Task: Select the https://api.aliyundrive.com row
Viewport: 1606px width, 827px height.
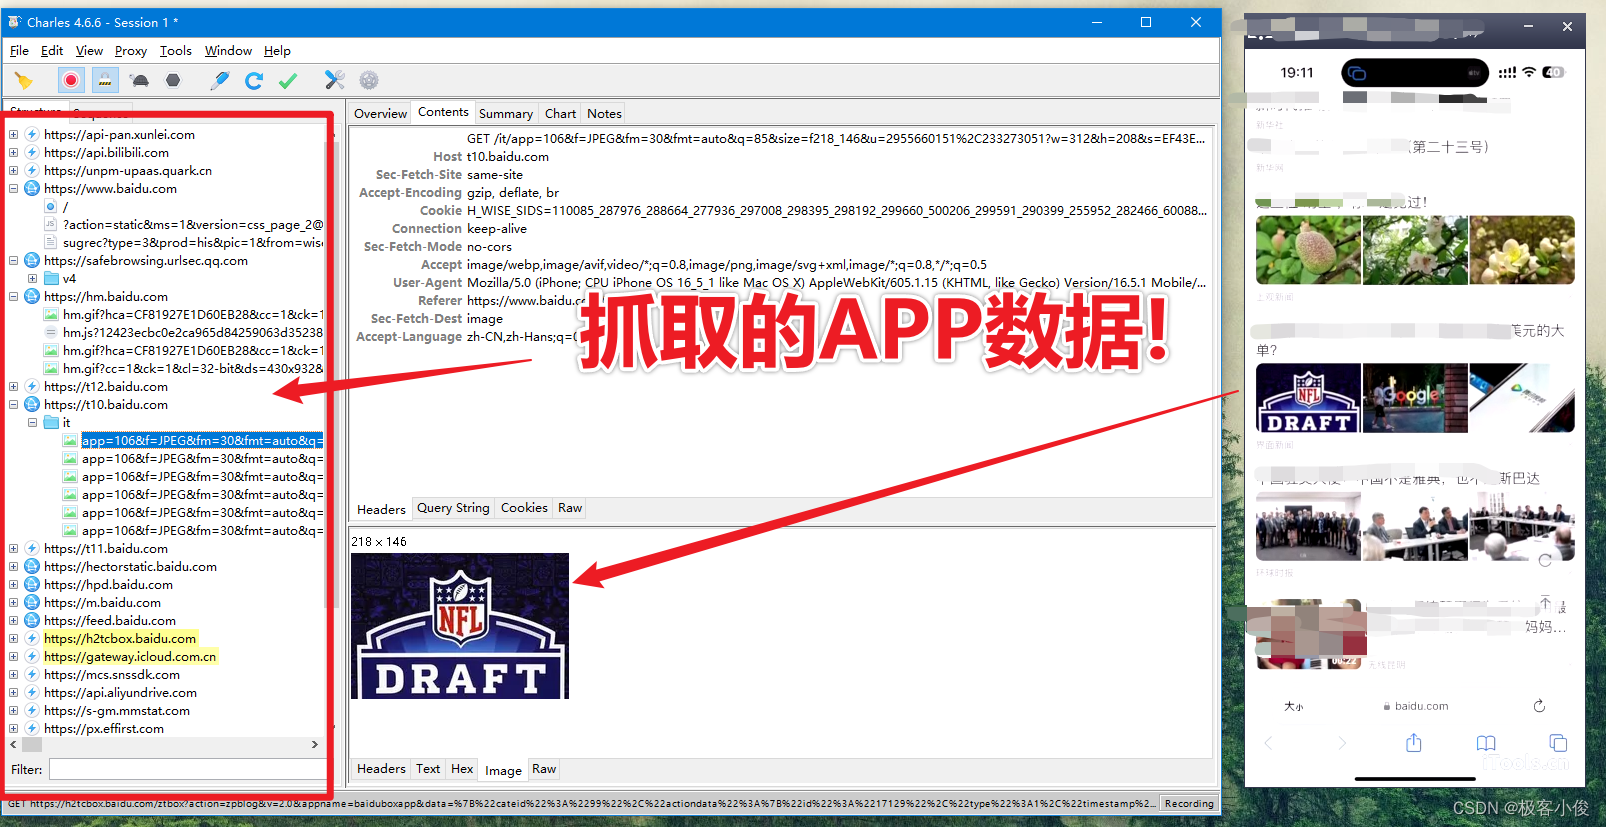Action: pyautogui.click(x=120, y=692)
